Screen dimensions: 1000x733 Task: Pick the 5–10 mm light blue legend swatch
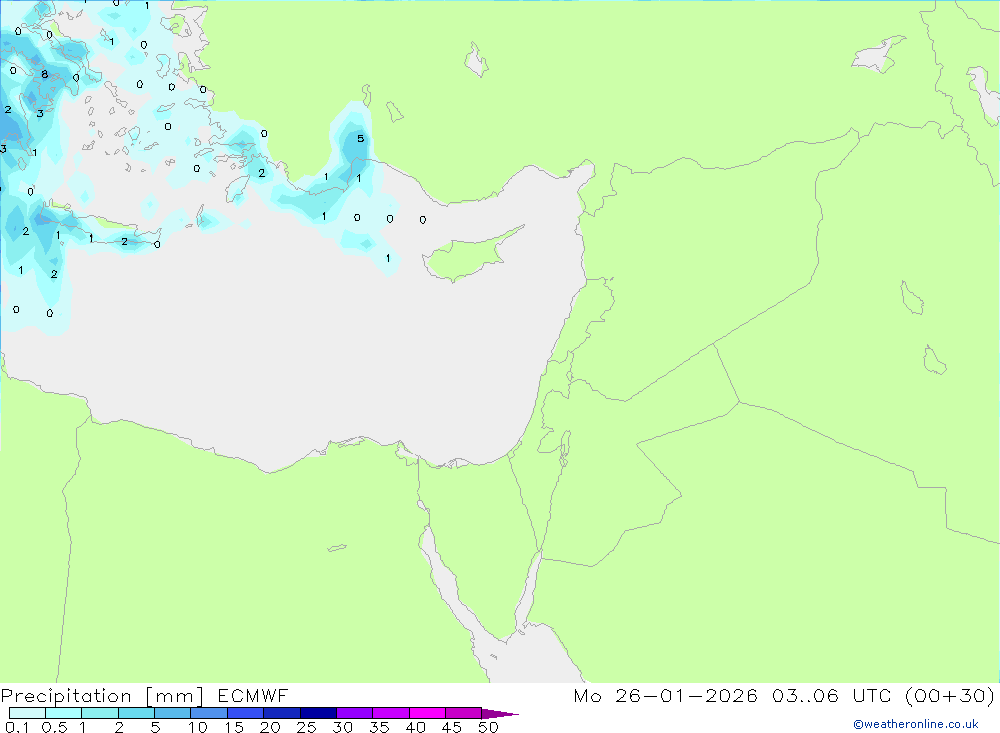[x=173, y=713]
